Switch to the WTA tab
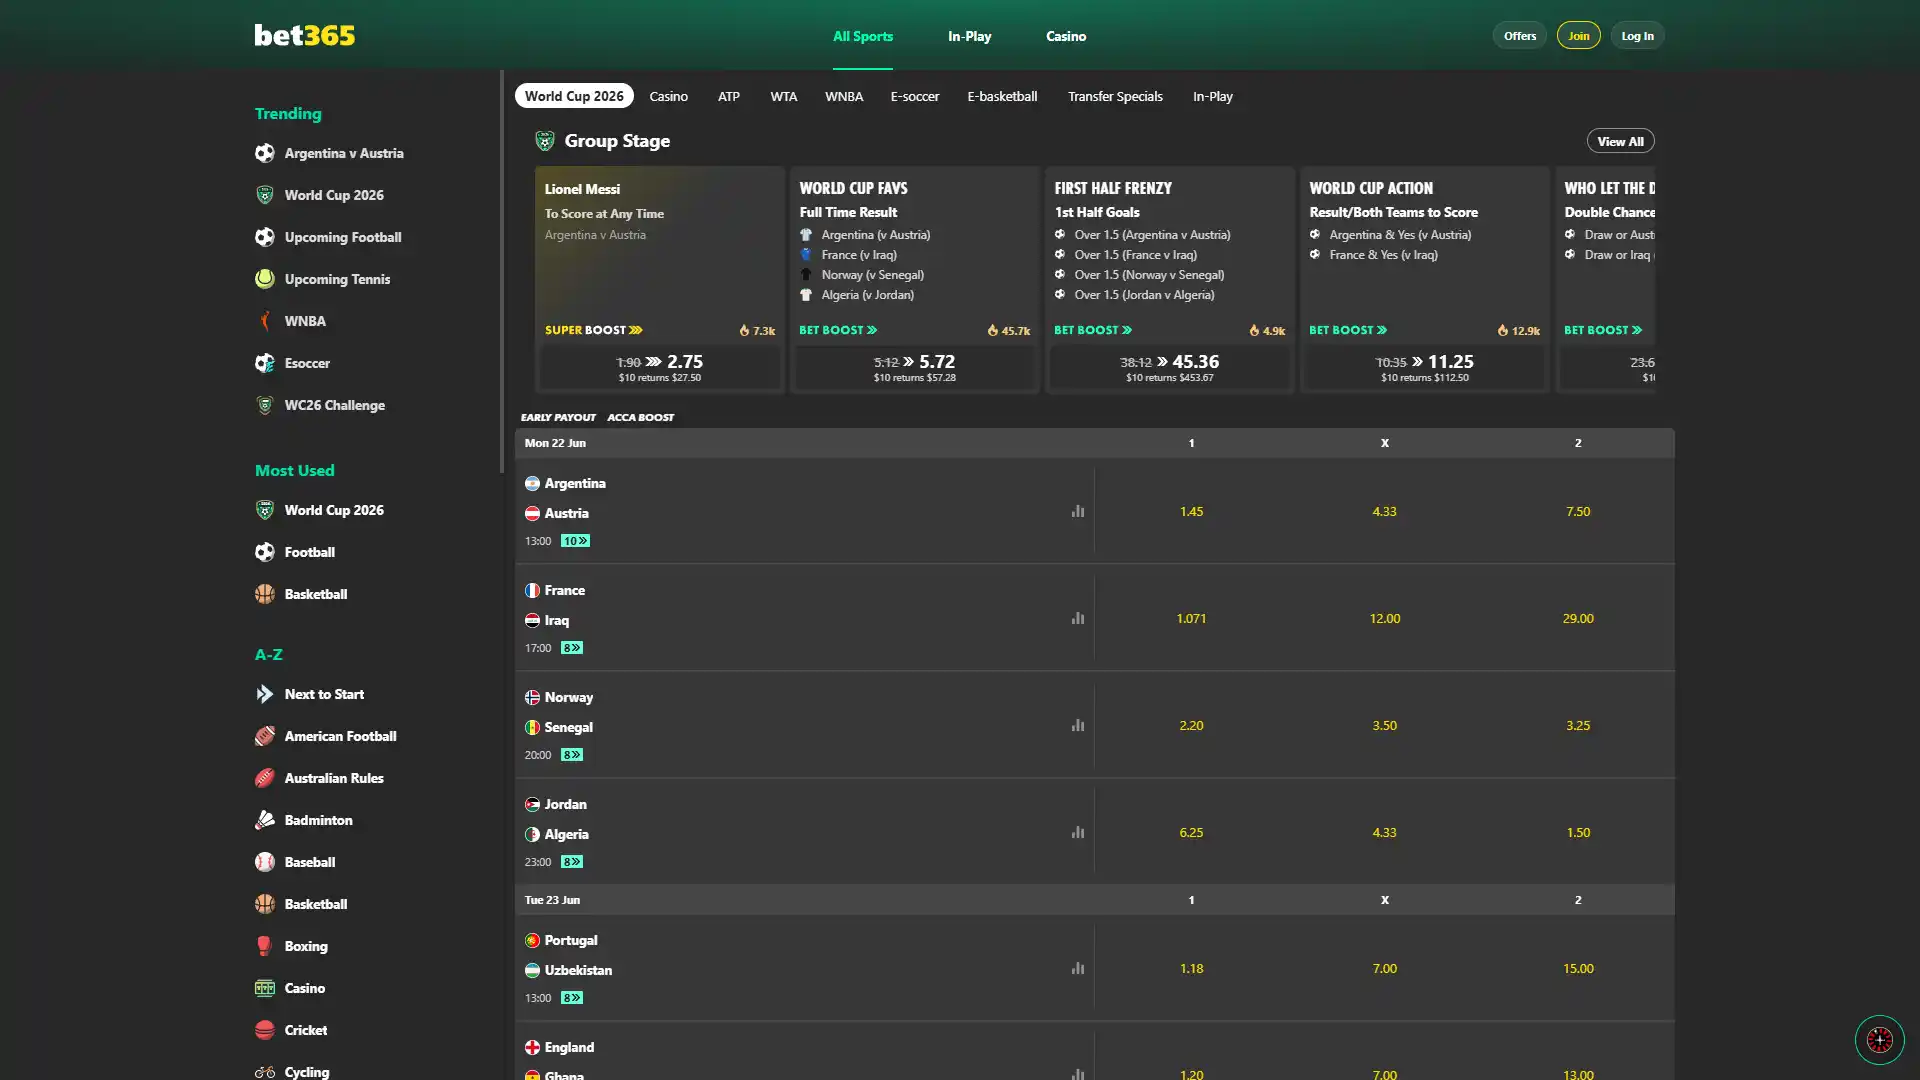1920x1080 pixels. coord(783,96)
